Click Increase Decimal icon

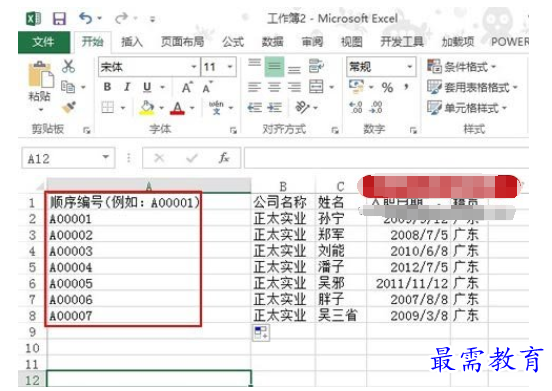356,107
